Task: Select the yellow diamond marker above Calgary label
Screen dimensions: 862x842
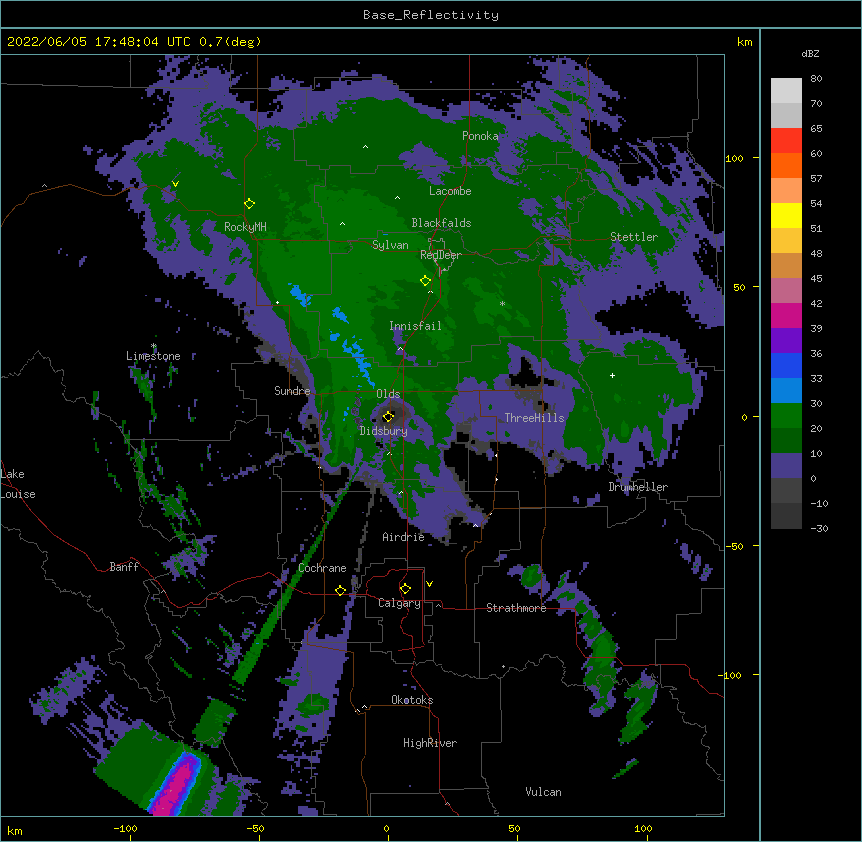Action: [405, 589]
